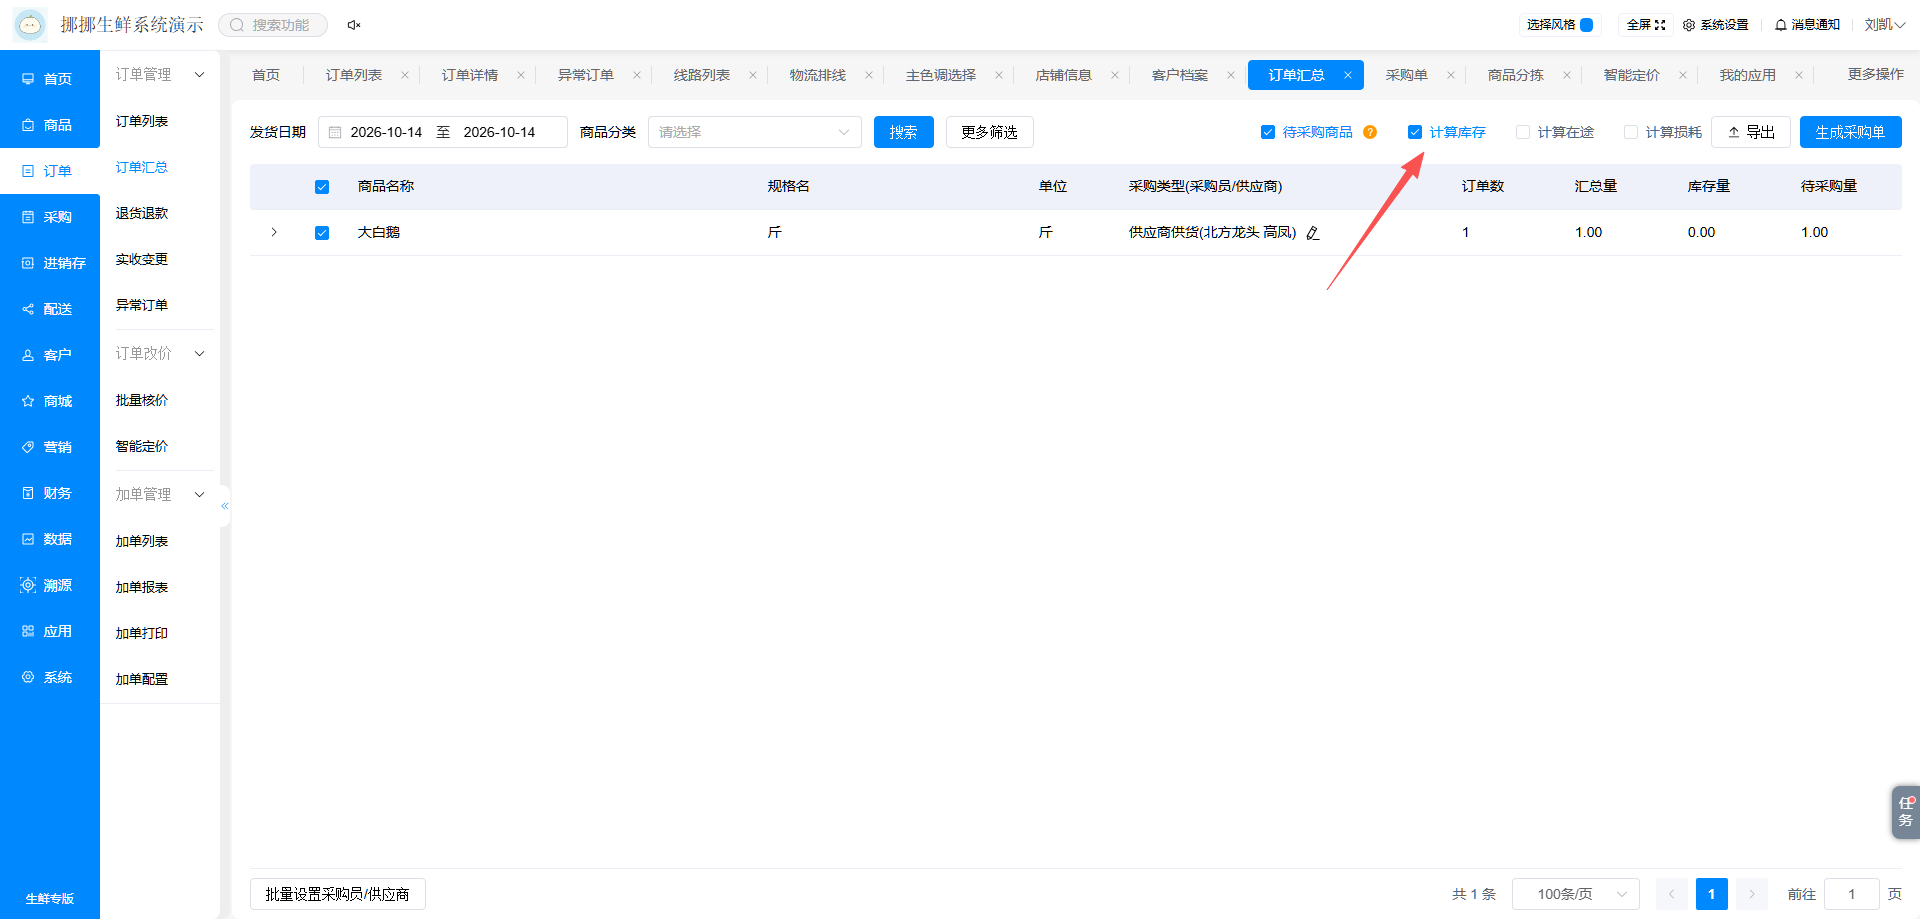
Task: Enable the 计算在途 checkbox
Action: point(1523,132)
